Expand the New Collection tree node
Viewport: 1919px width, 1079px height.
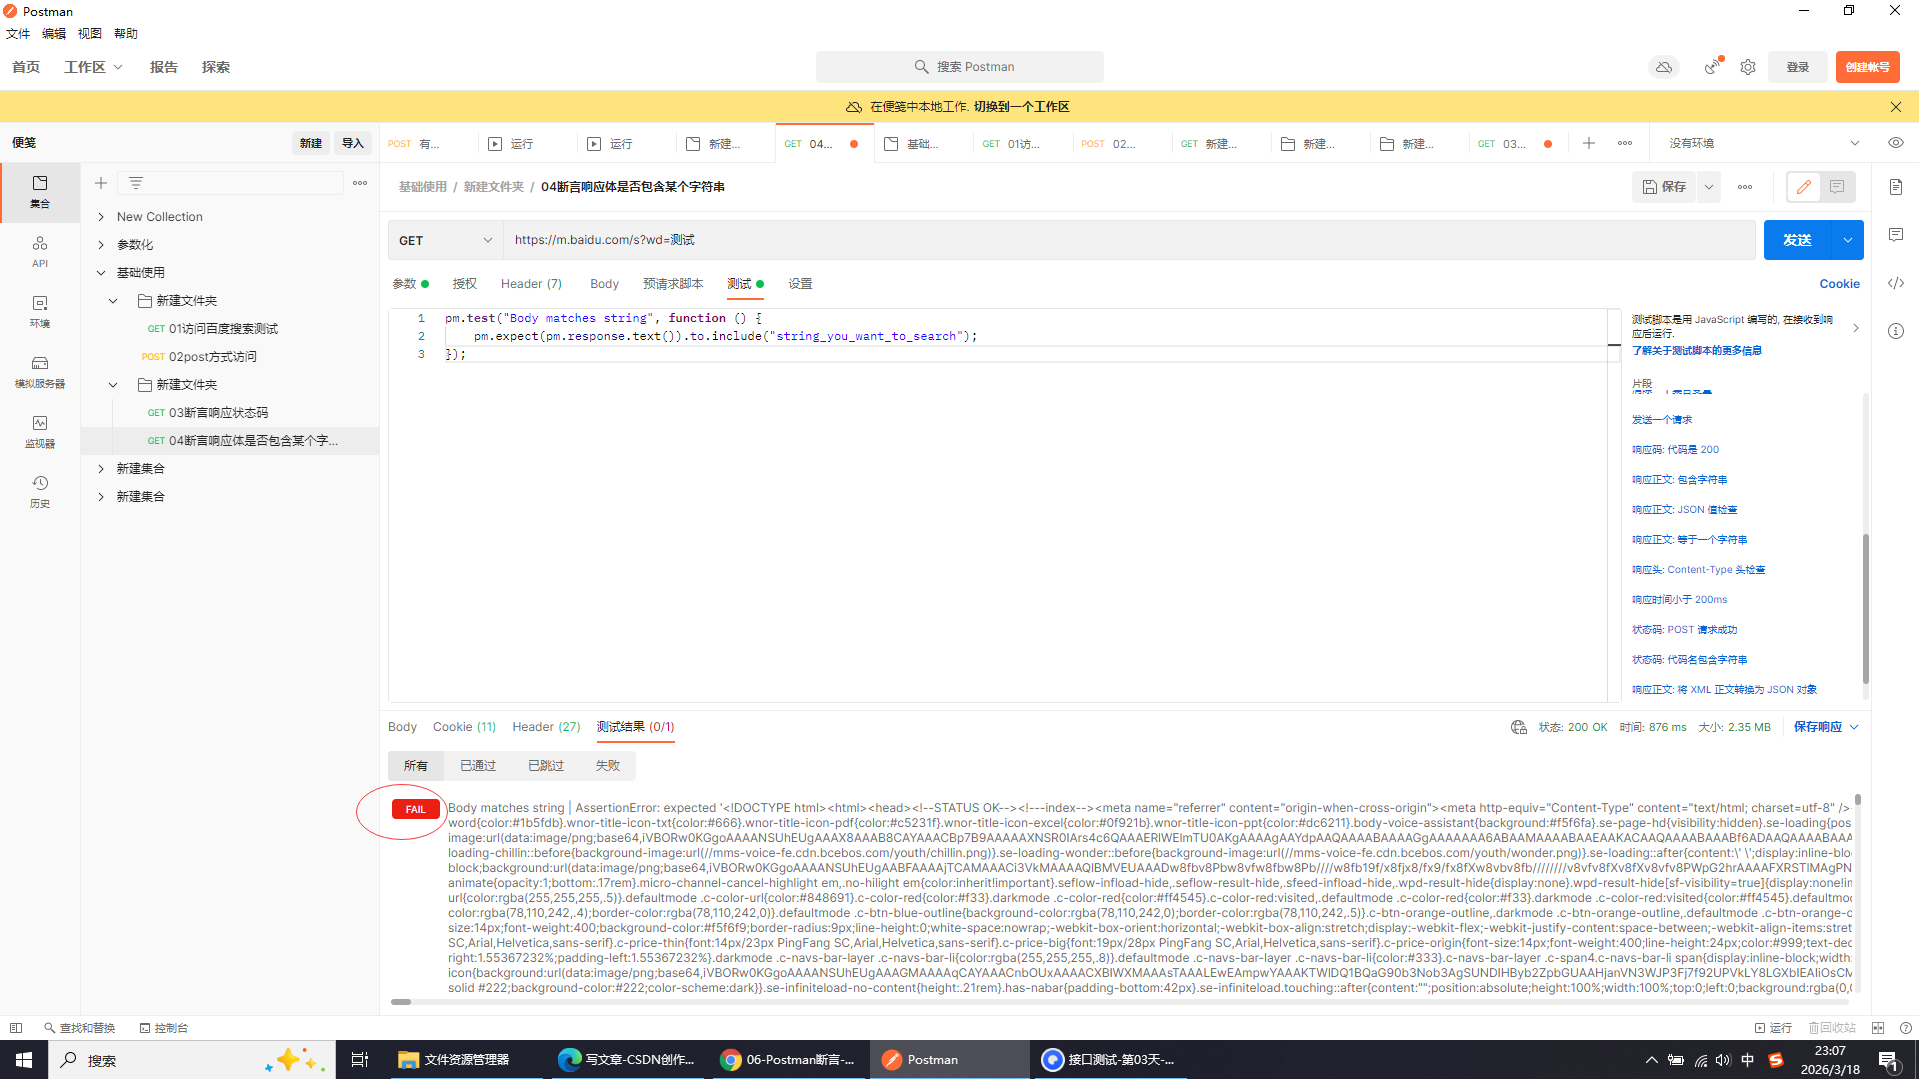pos(101,217)
